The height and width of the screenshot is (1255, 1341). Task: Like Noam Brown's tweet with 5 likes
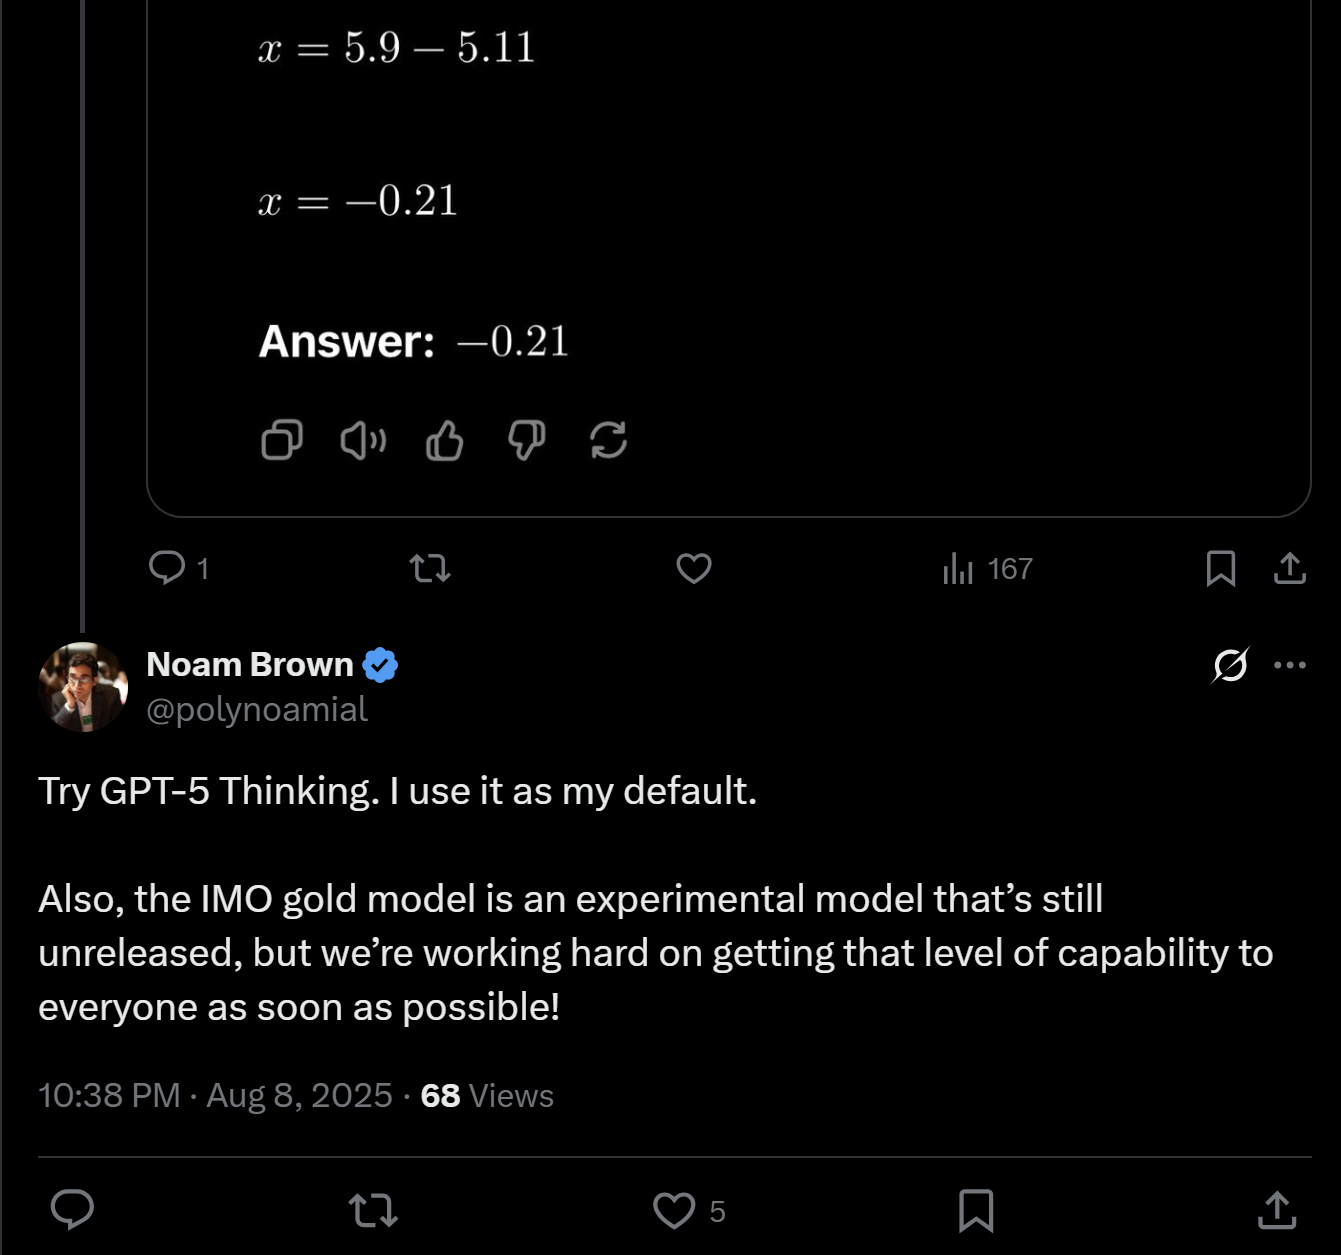coord(675,1210)
